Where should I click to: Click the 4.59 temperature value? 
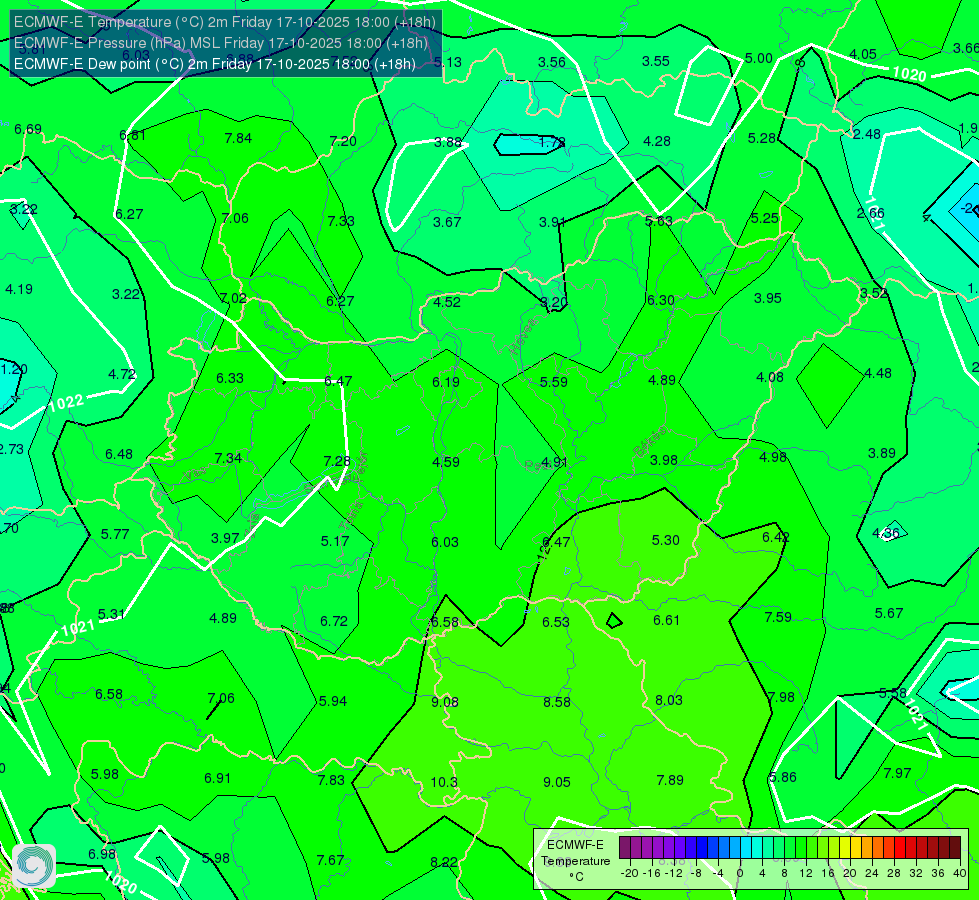446,462
